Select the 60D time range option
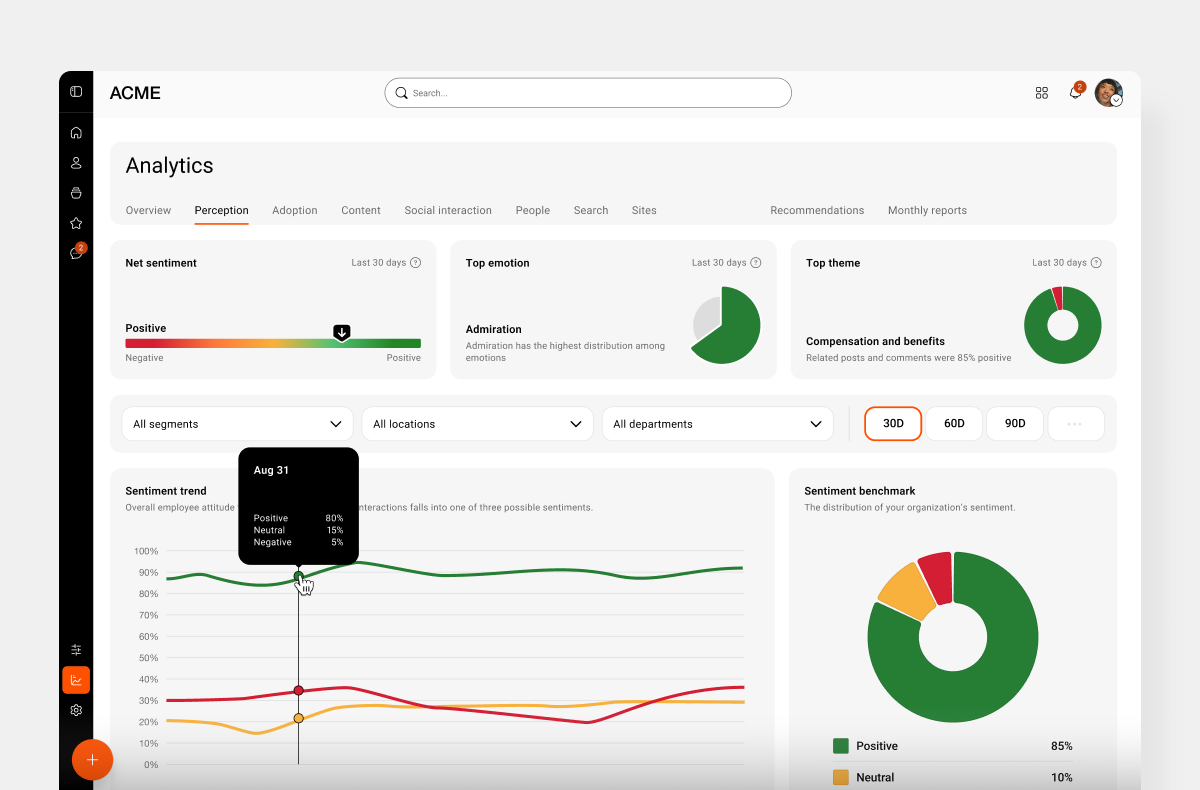Image resolution: width=1200 pixels, height=790 pixels. [x=953, y=423]
